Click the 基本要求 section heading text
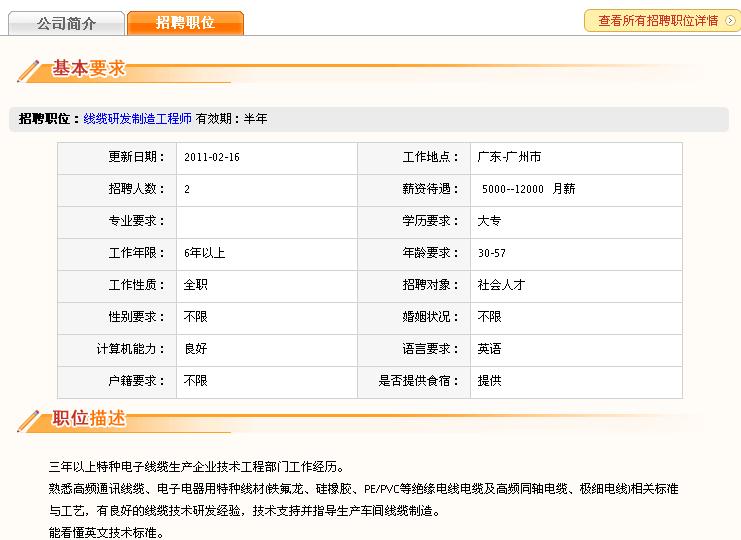 coord(89,69)
